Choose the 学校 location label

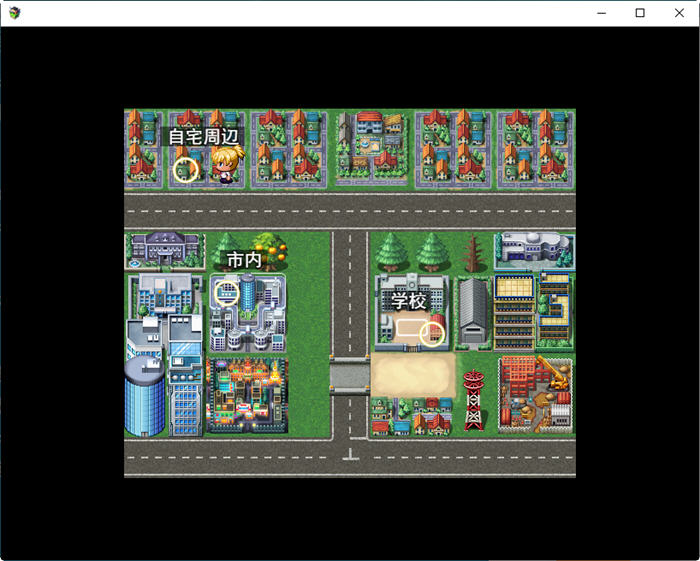point(408,300)
